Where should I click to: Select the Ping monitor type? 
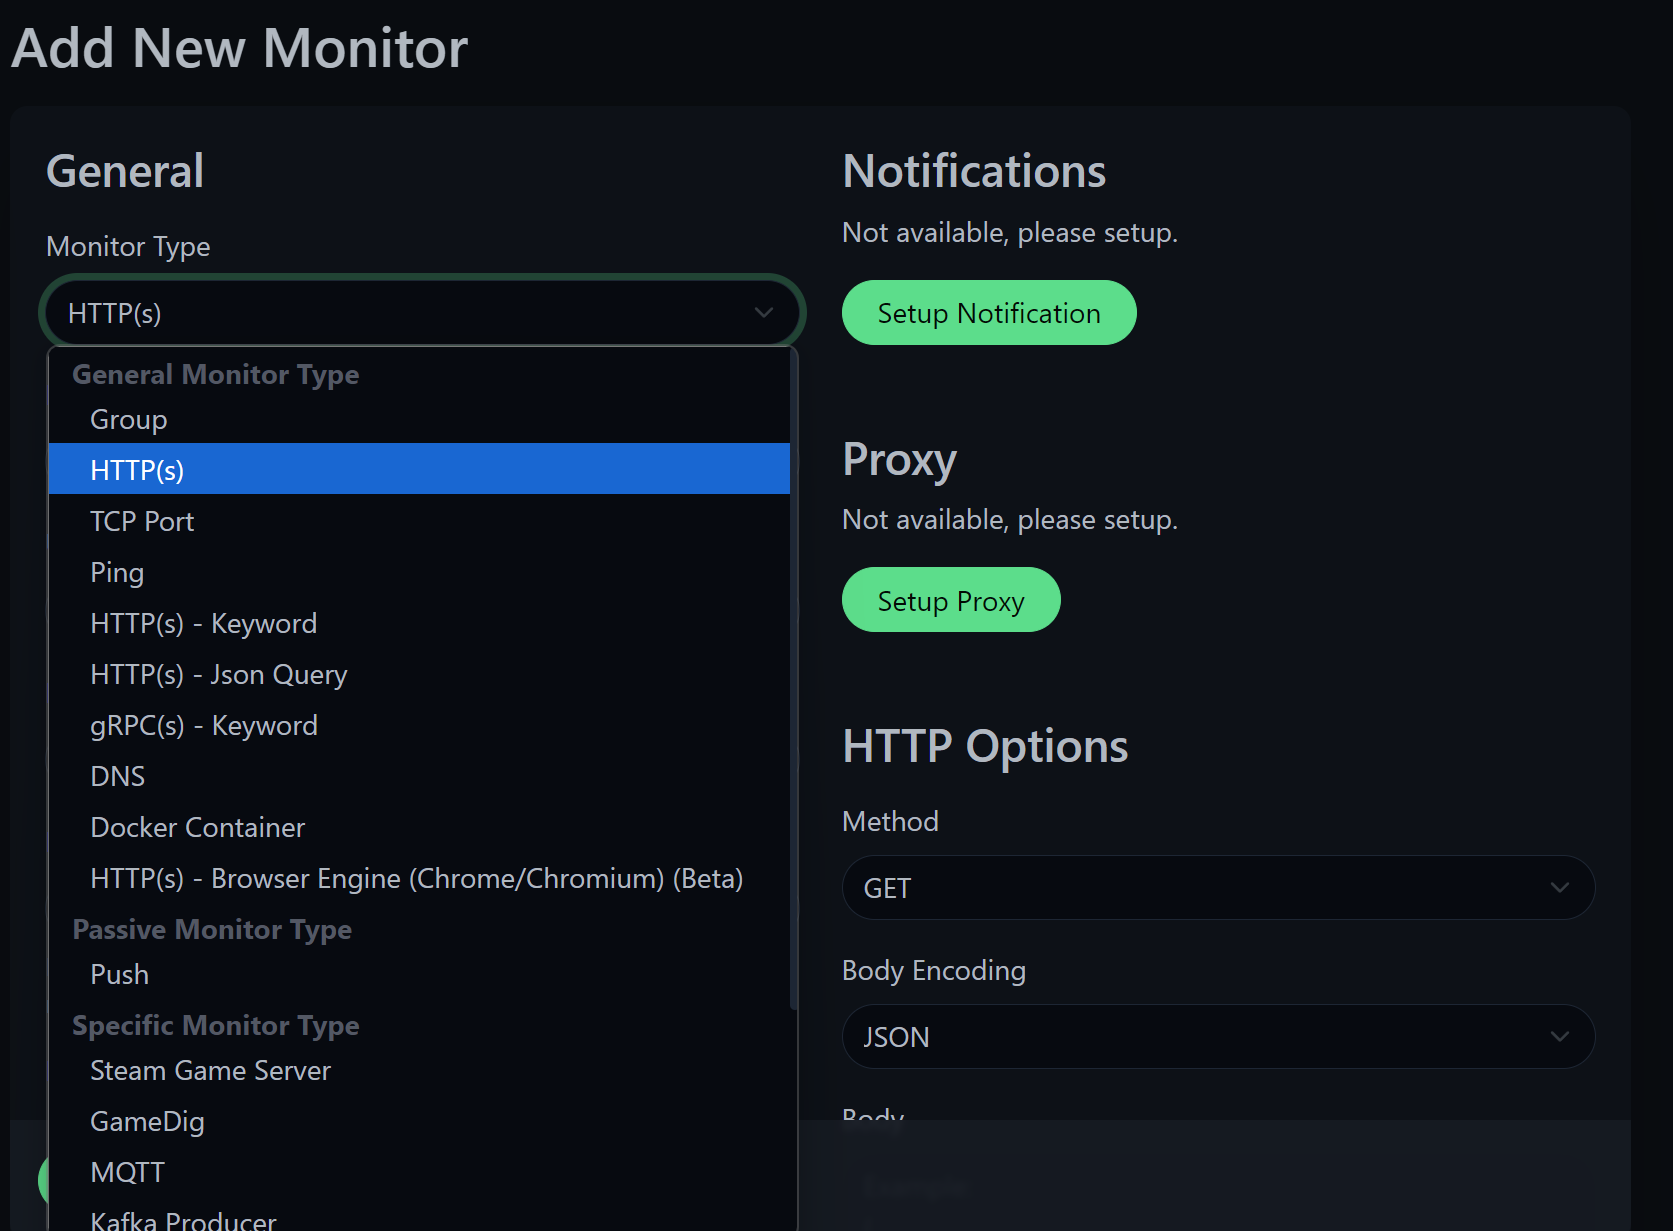point(117,571)
